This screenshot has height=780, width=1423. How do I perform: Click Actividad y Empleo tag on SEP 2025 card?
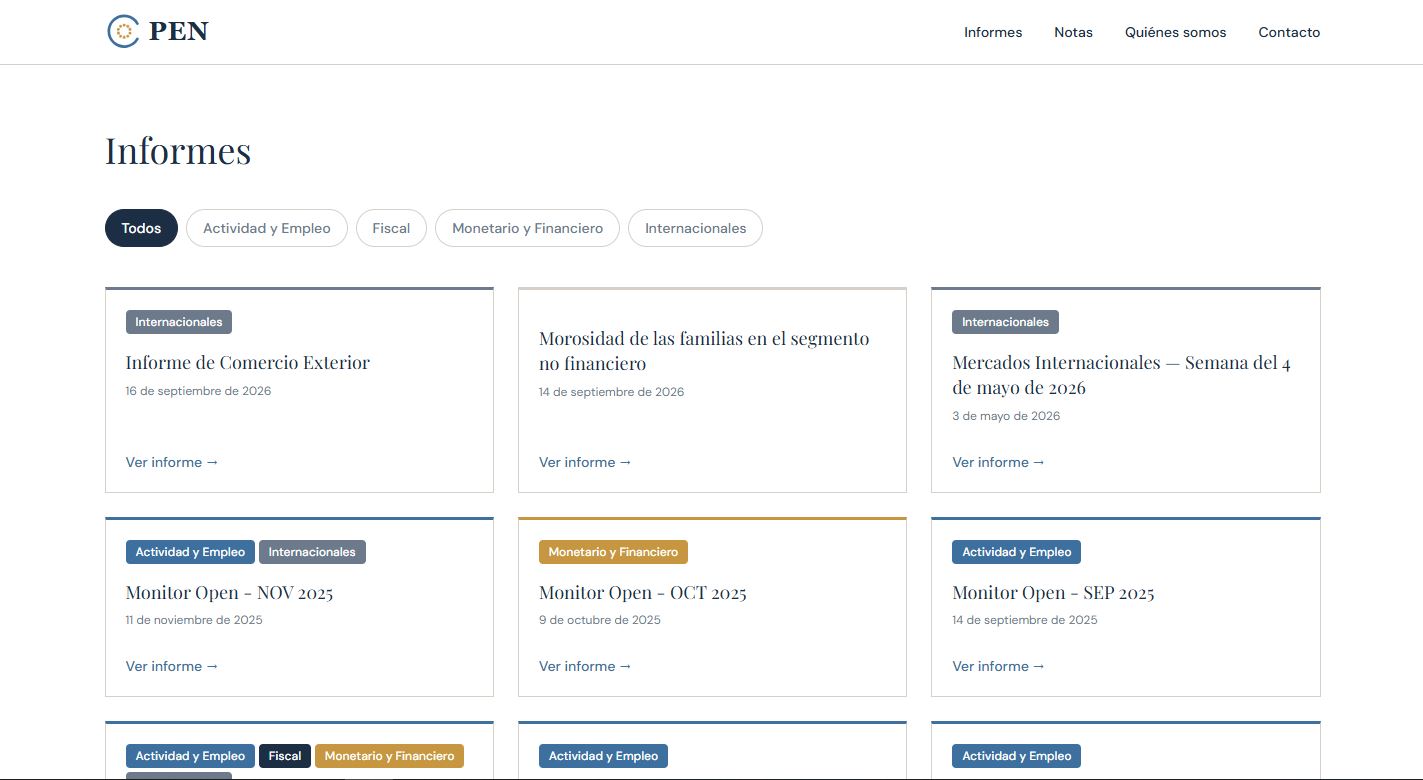tap(1016, 552)
